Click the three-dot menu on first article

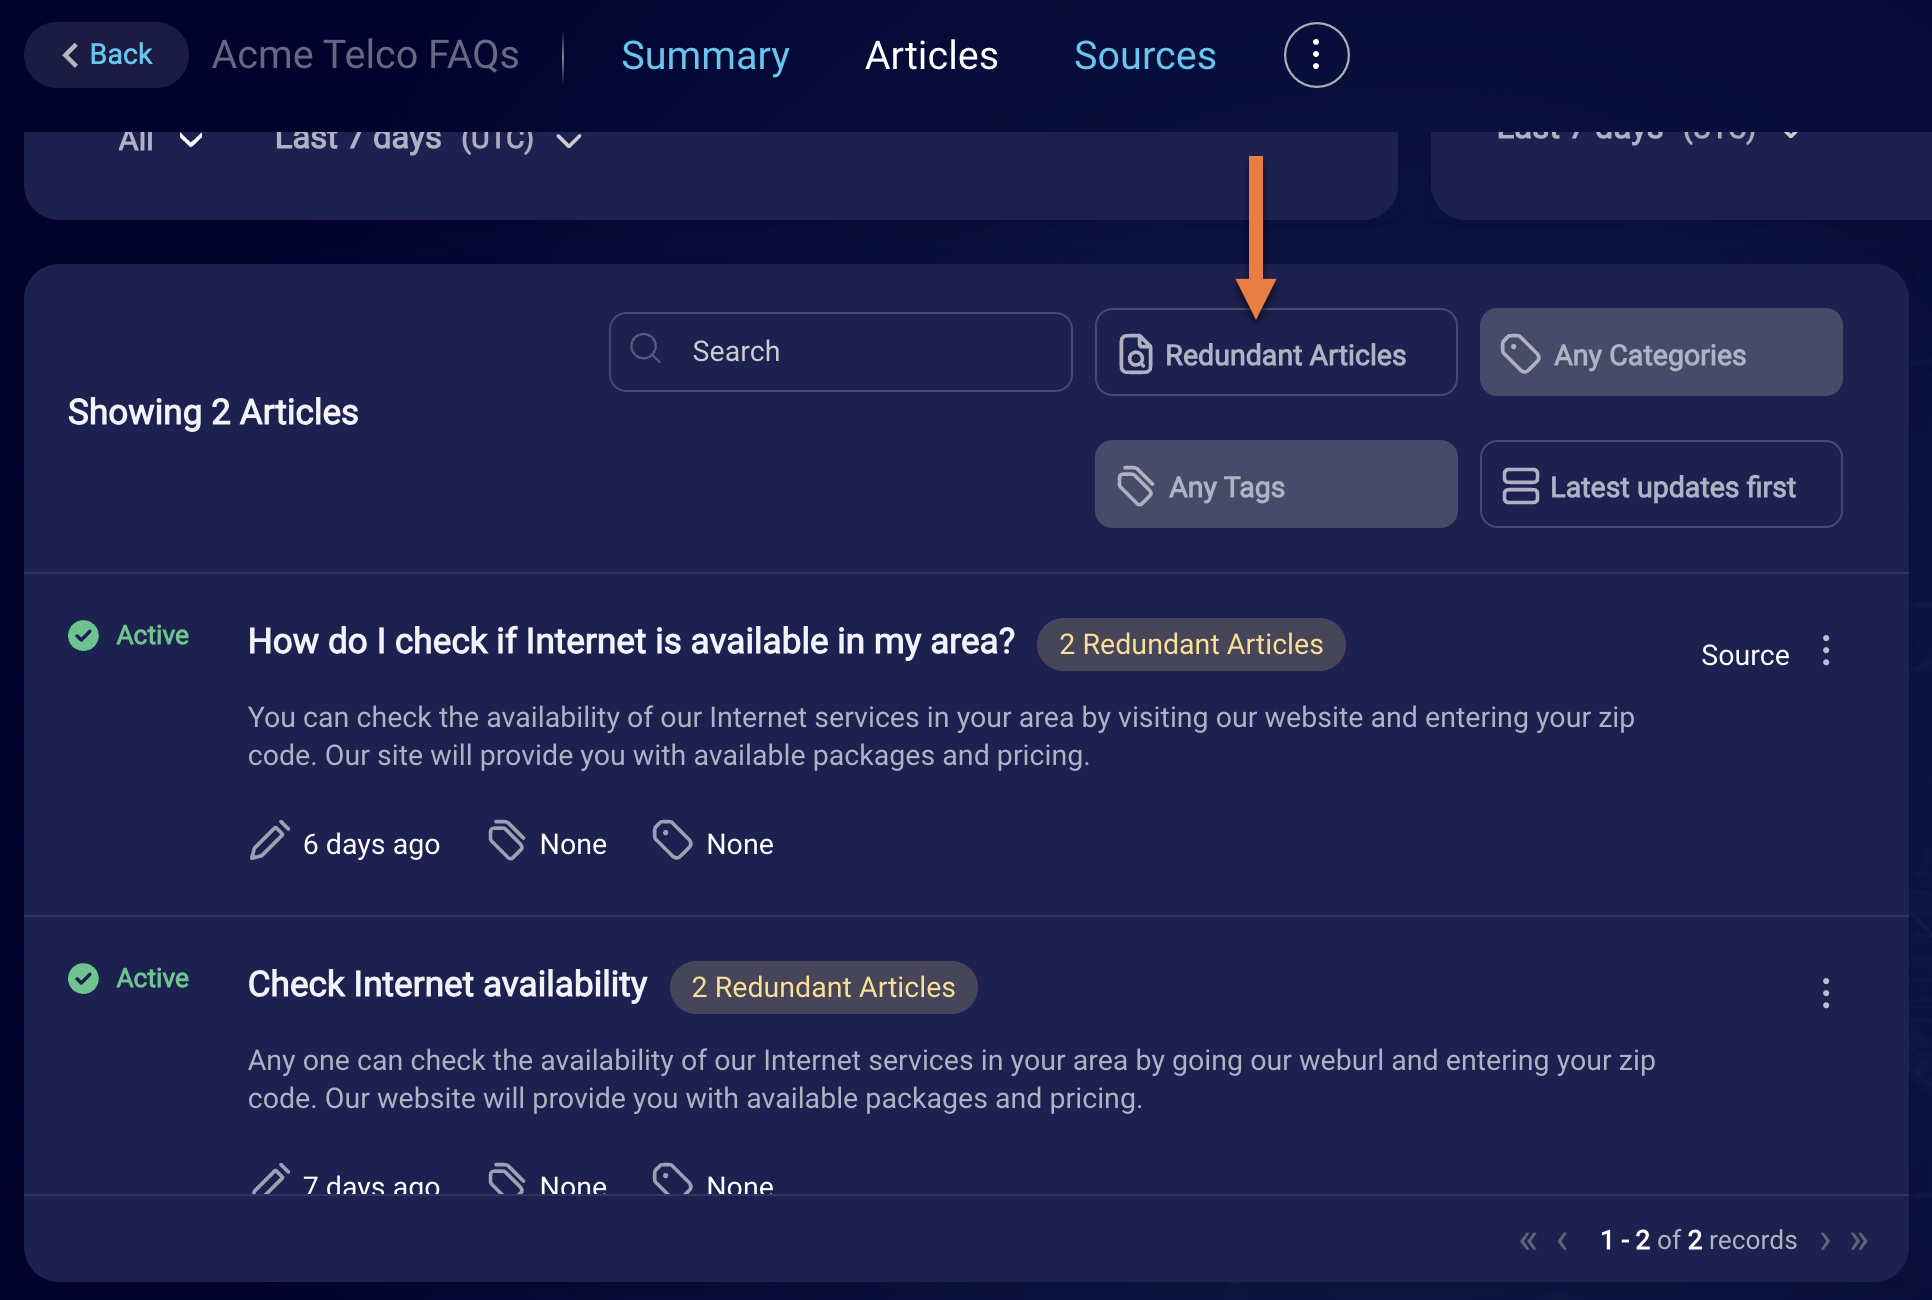[x=1830, y=653]
